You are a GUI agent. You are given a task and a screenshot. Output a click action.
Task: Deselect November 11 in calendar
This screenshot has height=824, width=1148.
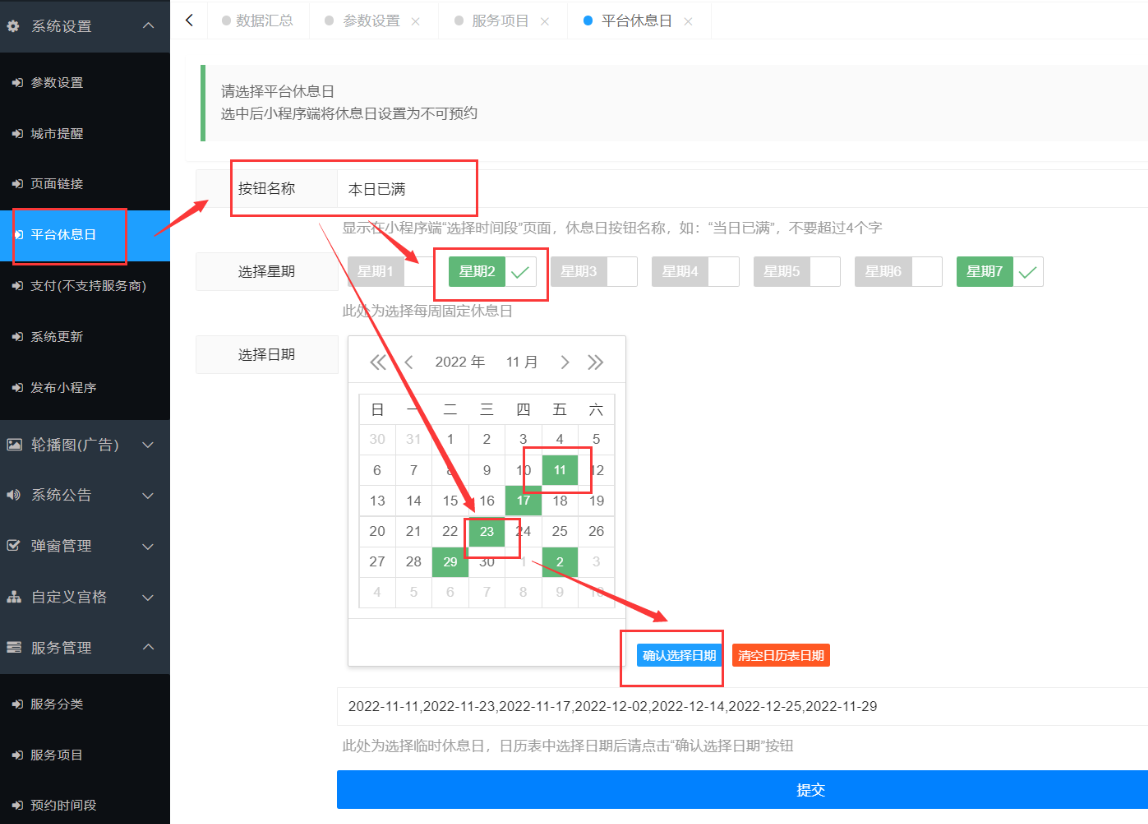(x=559, y=470)
